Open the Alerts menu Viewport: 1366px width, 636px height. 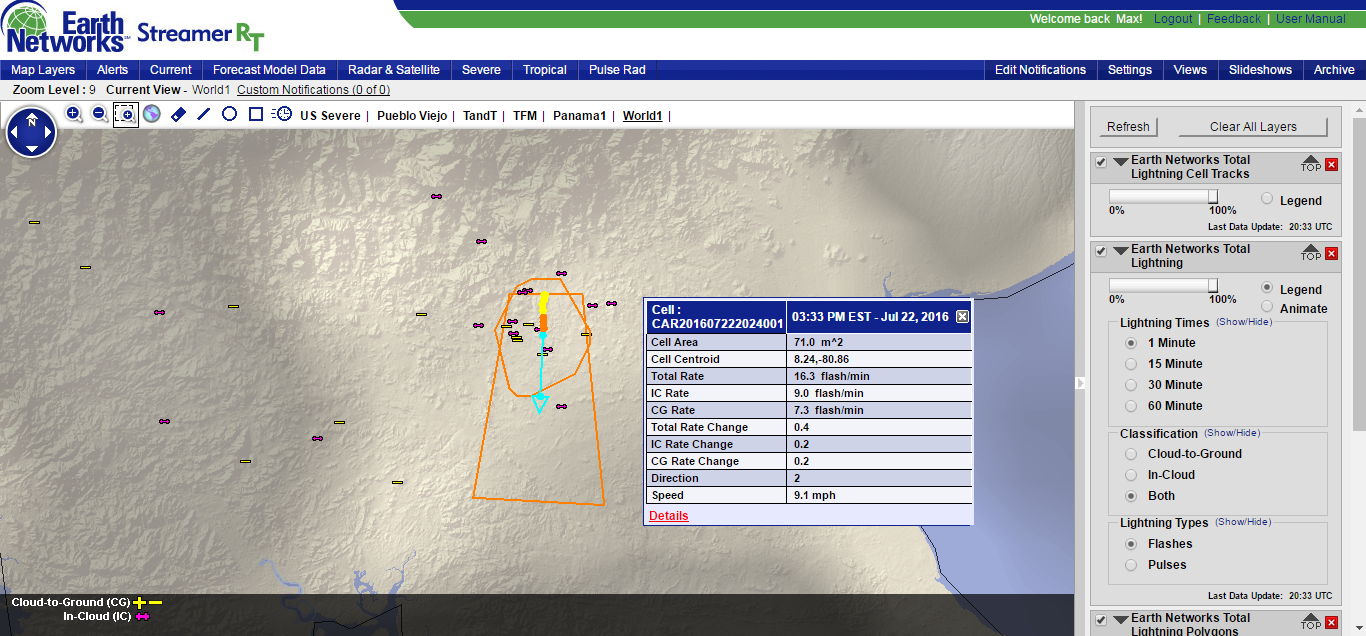[113, 70]
